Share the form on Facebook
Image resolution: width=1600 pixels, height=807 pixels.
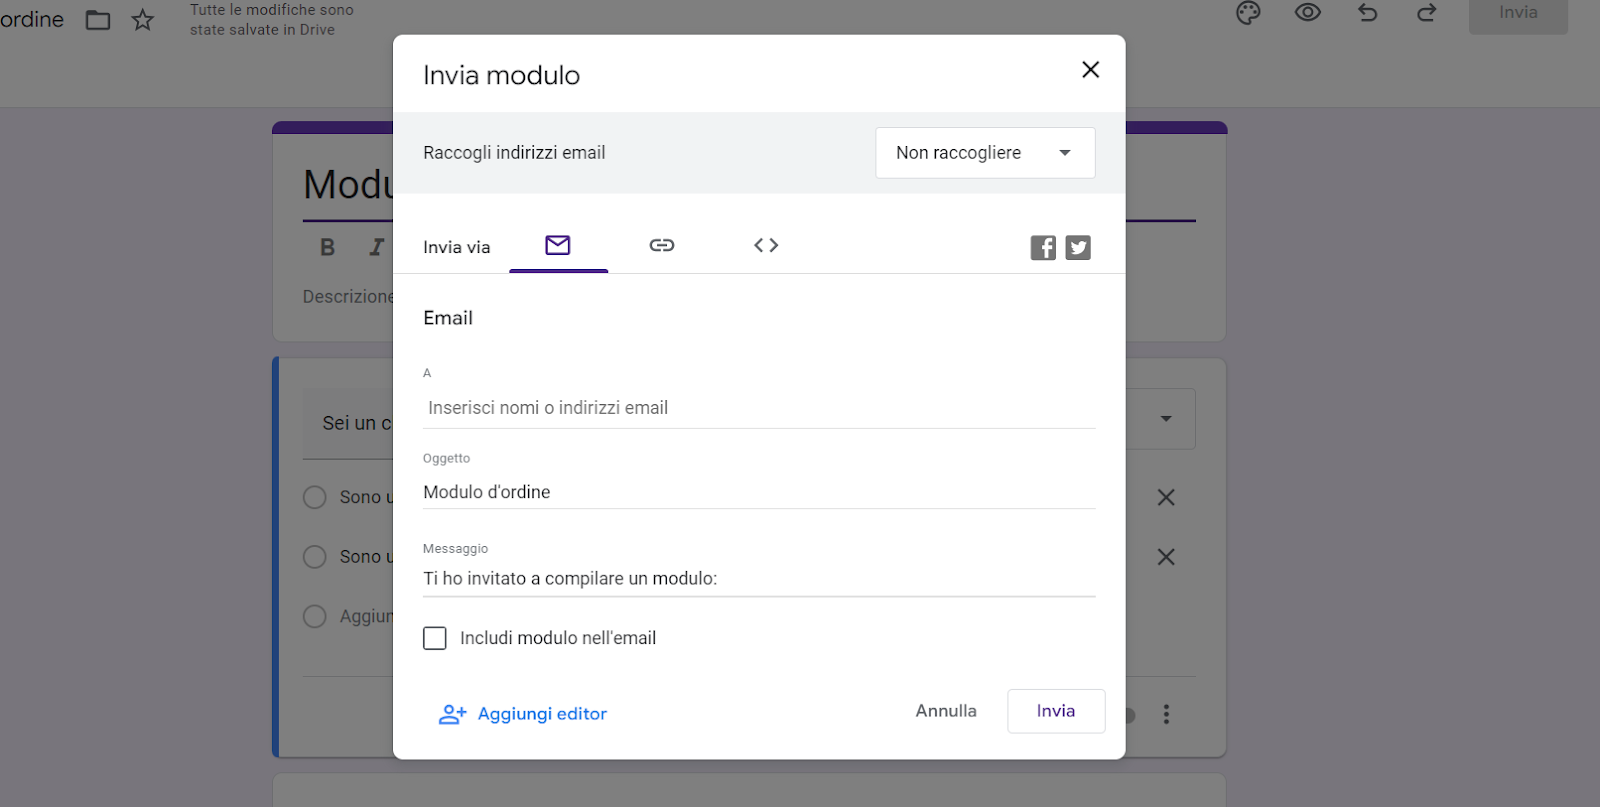click(1043, 248)
